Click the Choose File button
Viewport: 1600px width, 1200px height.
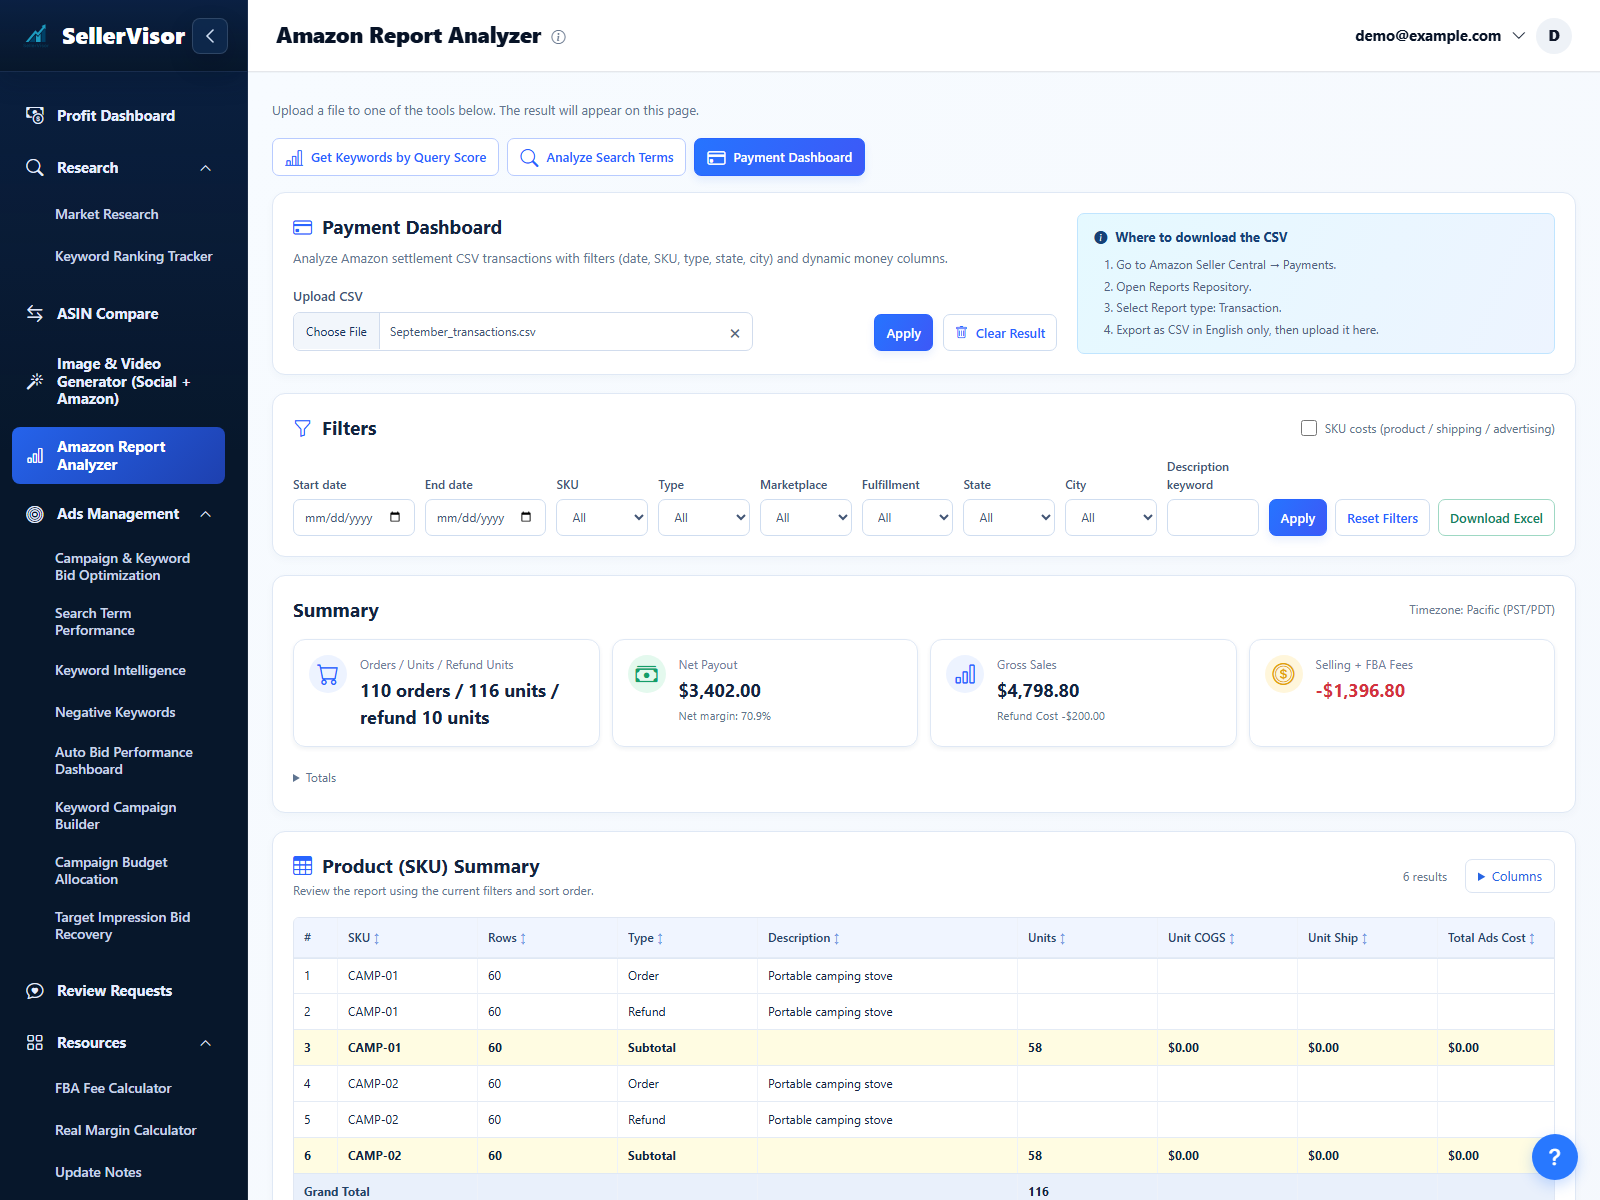(336, 332)
